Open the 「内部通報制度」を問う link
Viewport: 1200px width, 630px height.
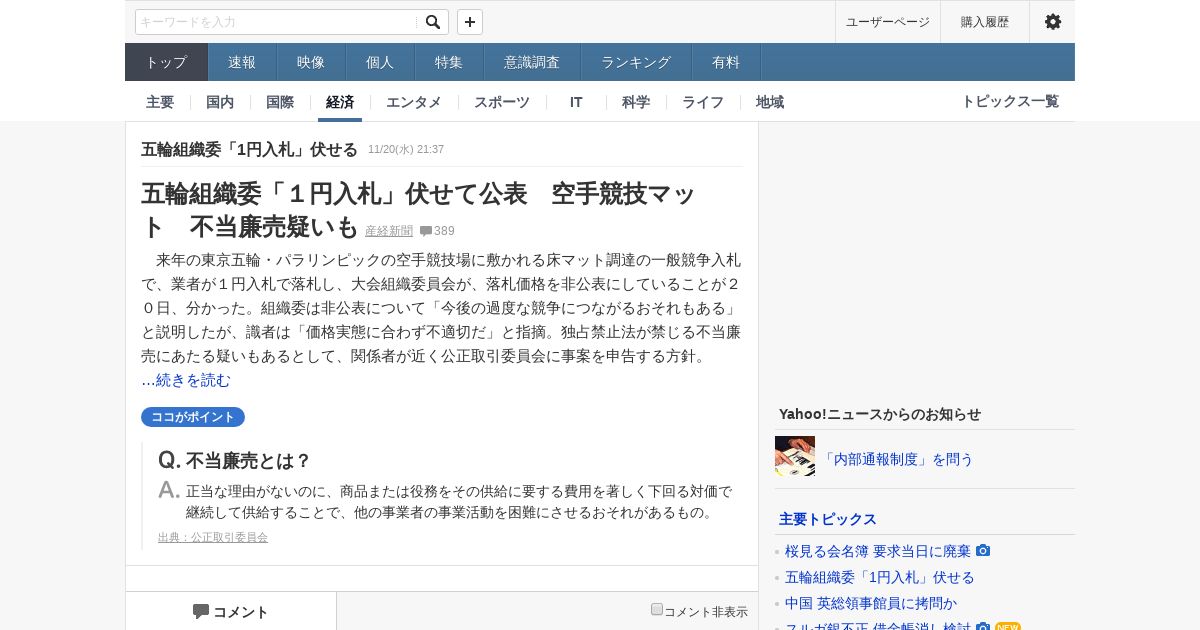click(897, 459)
